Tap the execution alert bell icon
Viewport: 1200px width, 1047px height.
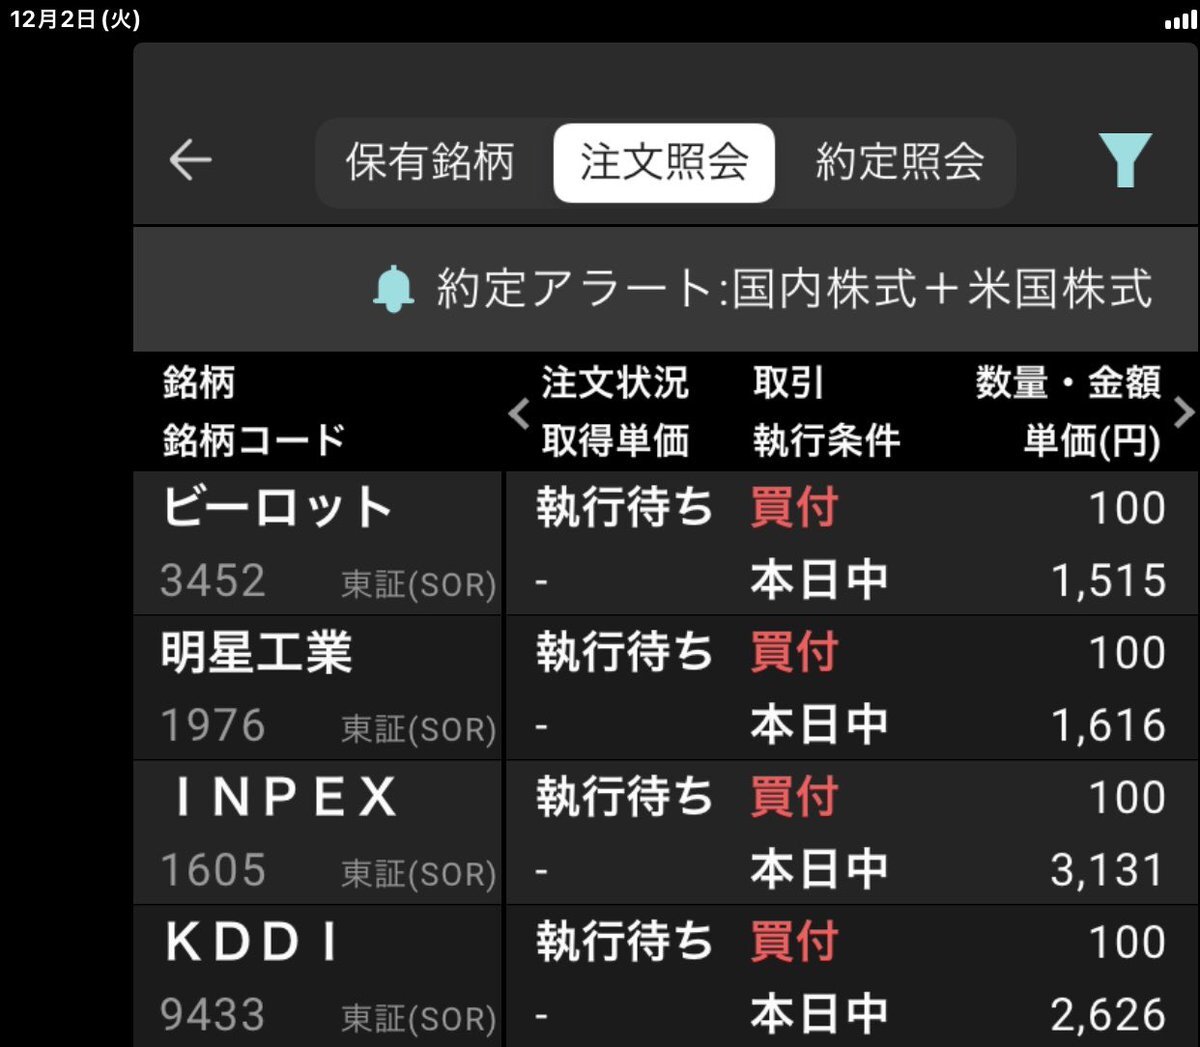point(393,289)
